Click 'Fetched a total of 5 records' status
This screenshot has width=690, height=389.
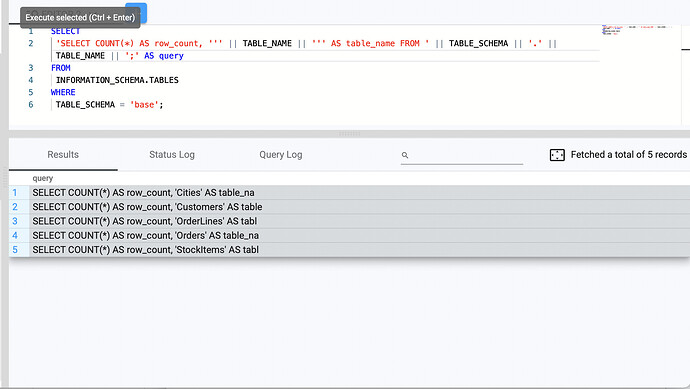628,154
